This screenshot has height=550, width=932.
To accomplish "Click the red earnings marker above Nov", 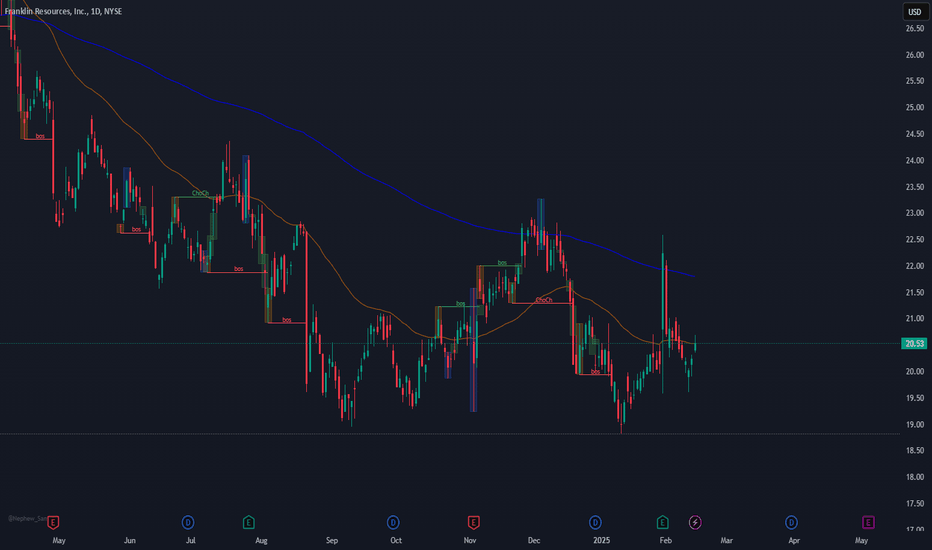I will pos(473,523).
